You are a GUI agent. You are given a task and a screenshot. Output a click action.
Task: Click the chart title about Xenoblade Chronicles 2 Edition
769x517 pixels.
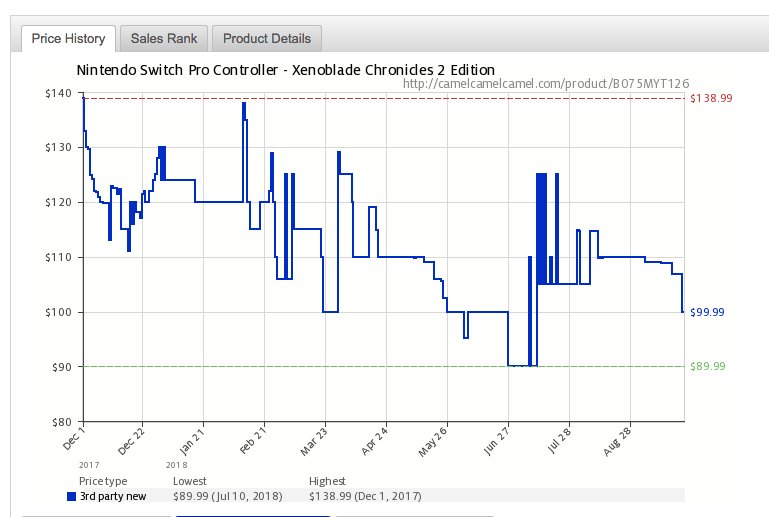[285, 70]
